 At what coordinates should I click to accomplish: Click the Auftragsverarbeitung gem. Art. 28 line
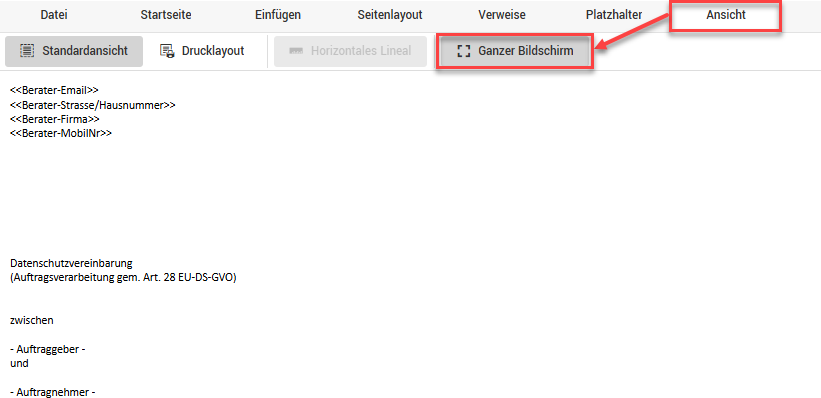123,277
